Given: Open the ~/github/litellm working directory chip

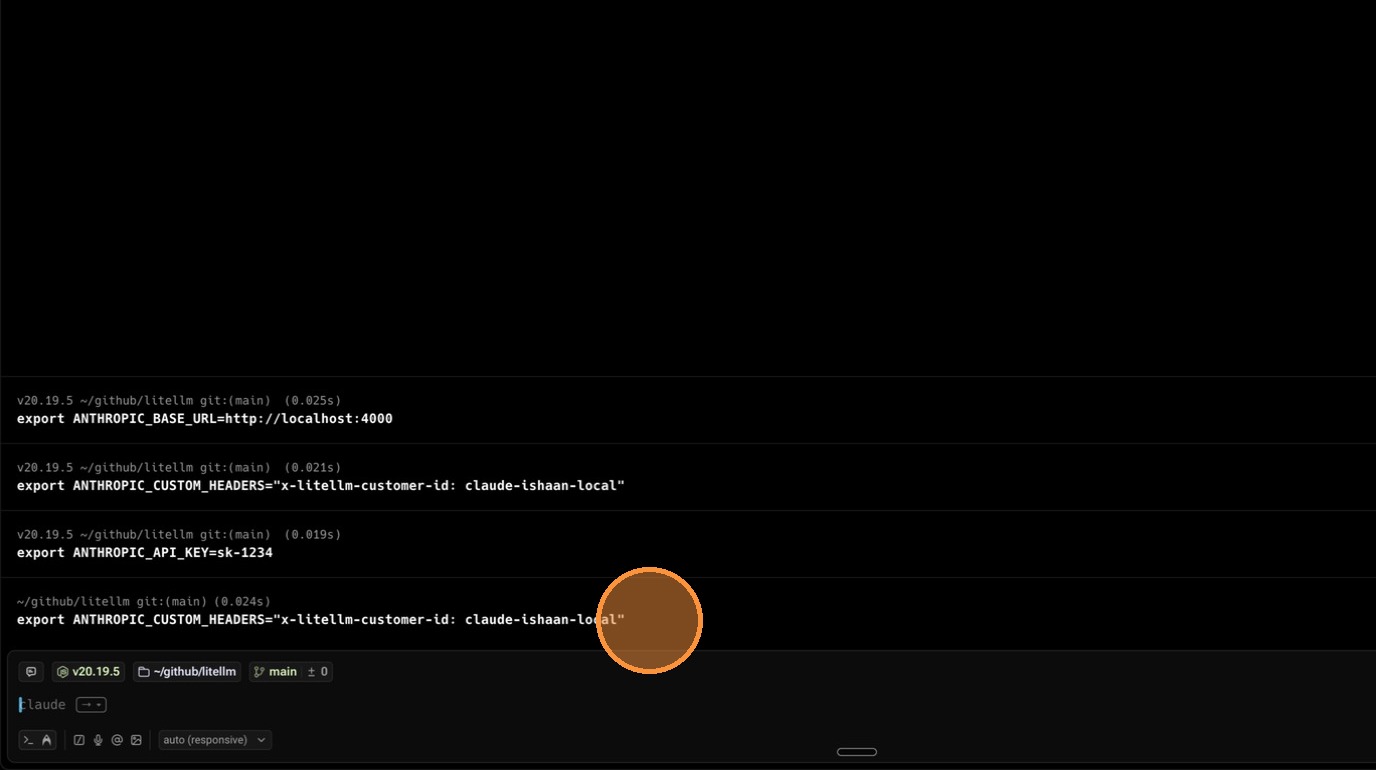Looking at the screenshot, I should click(187, 672).
